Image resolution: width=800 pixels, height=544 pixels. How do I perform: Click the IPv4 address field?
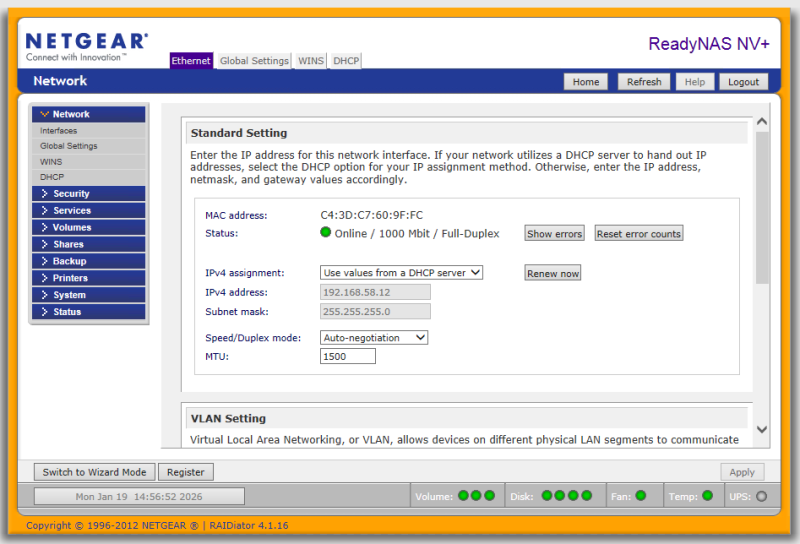pyautogui.click(x=375, y=292)
